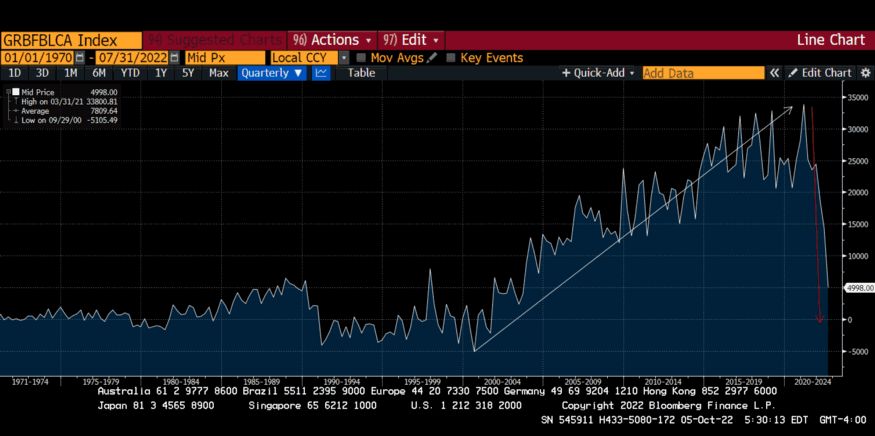Click the Mid Price white color swatch
Screen dimensions: 875x436
click(16, 92)
